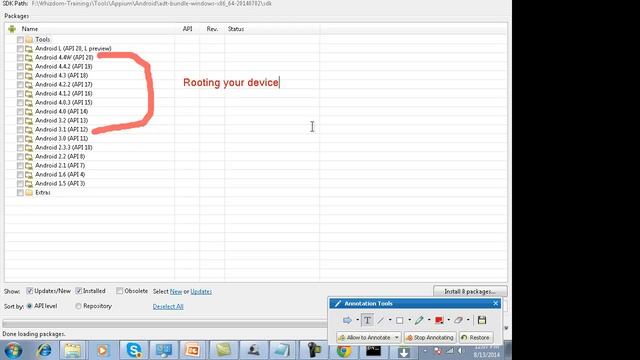Select Android 1.5 (API 3) row text
The width and height of the screenshot is (640, 360).
pyautogui.click(x=60, y=183)
